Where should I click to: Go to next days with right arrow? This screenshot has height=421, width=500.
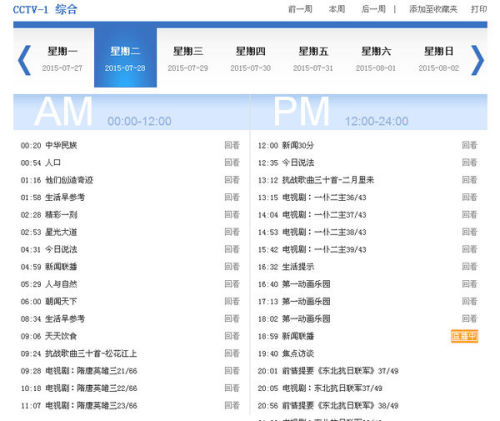click(x=477, y=60)
